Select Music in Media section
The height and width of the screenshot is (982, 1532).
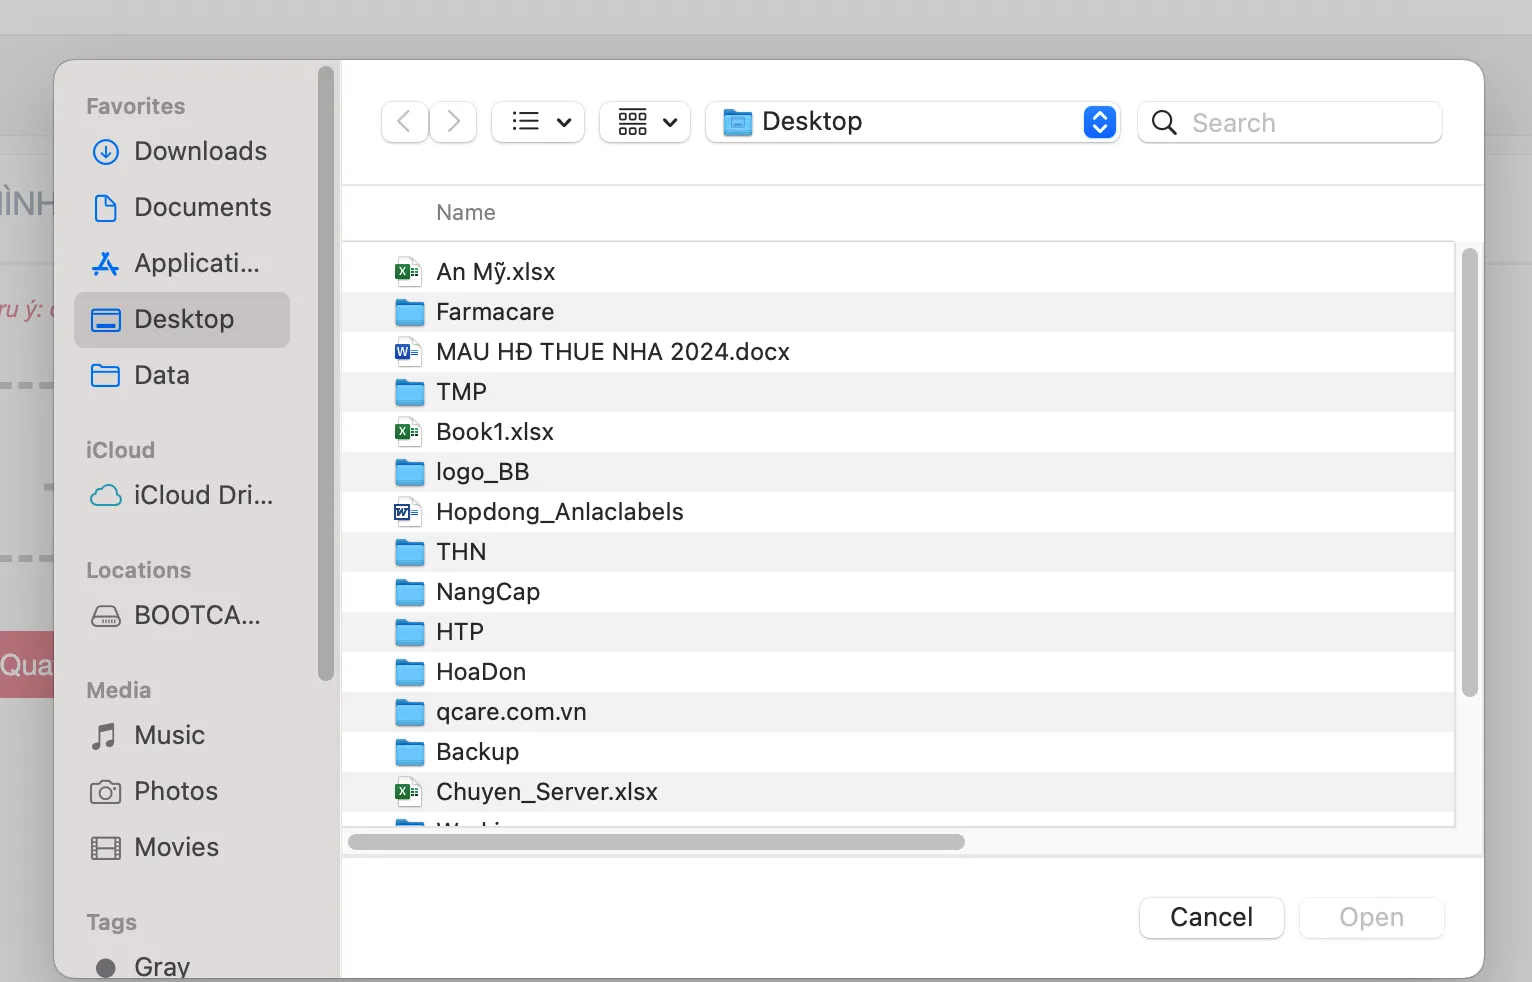point(169,735)
